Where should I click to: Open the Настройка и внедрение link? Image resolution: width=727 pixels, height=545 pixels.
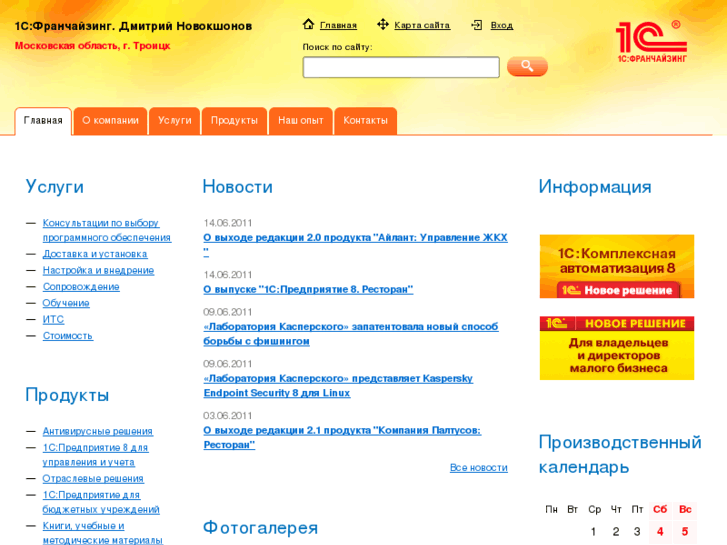pos(98,270)
